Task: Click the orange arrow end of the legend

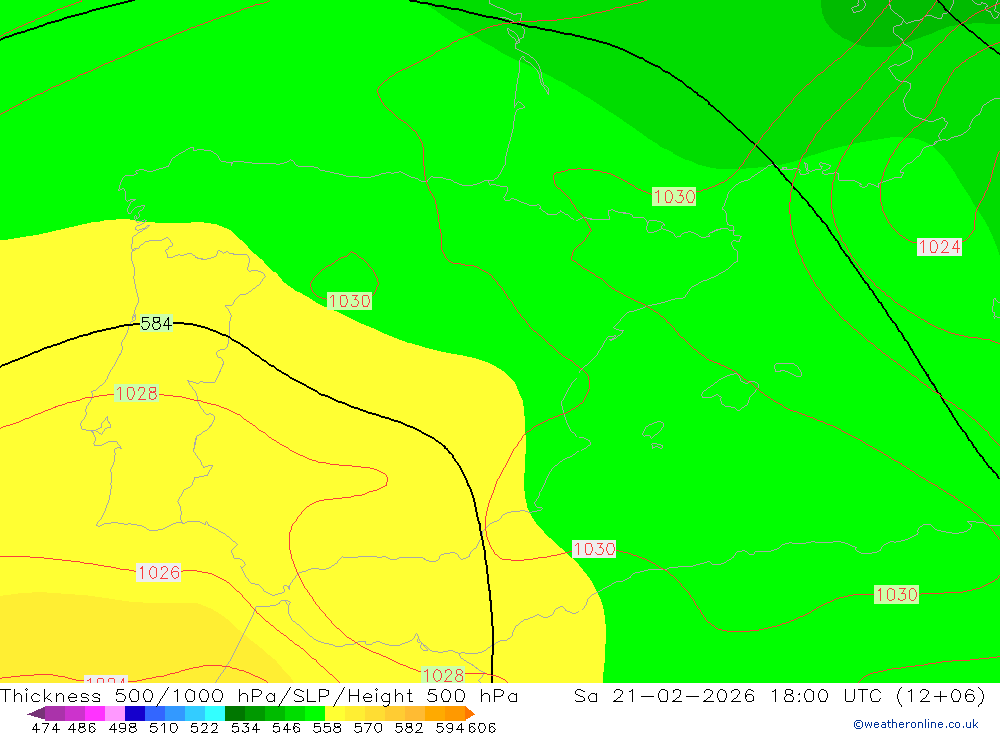Action: 470,713
